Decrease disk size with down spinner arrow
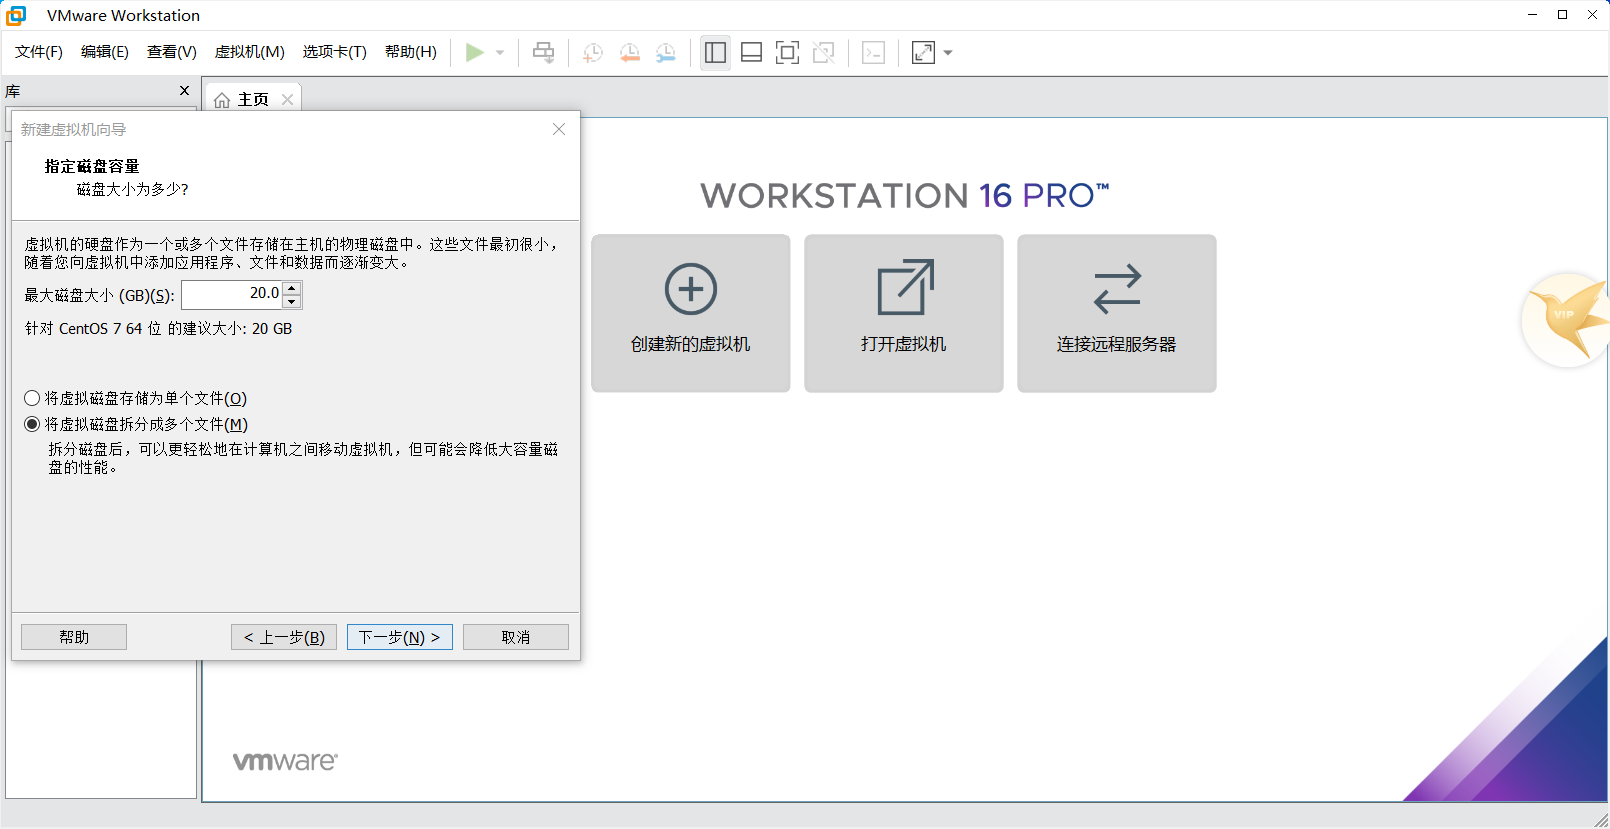The height and width of the screenshot is (829, 1610). coord(292,301)
